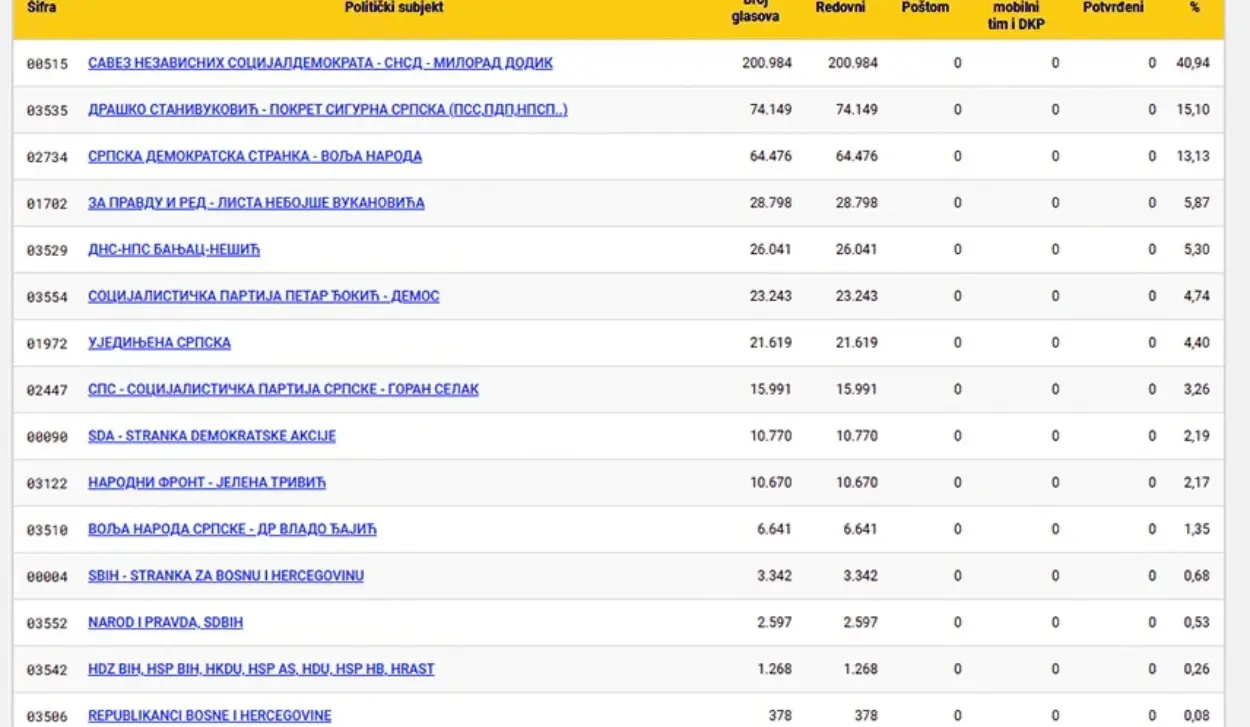This screenshot has width=1250, height=727.
Task: Open Воља народа Српске - Др Владо Ђајић
Action: (x=232, y=529)
